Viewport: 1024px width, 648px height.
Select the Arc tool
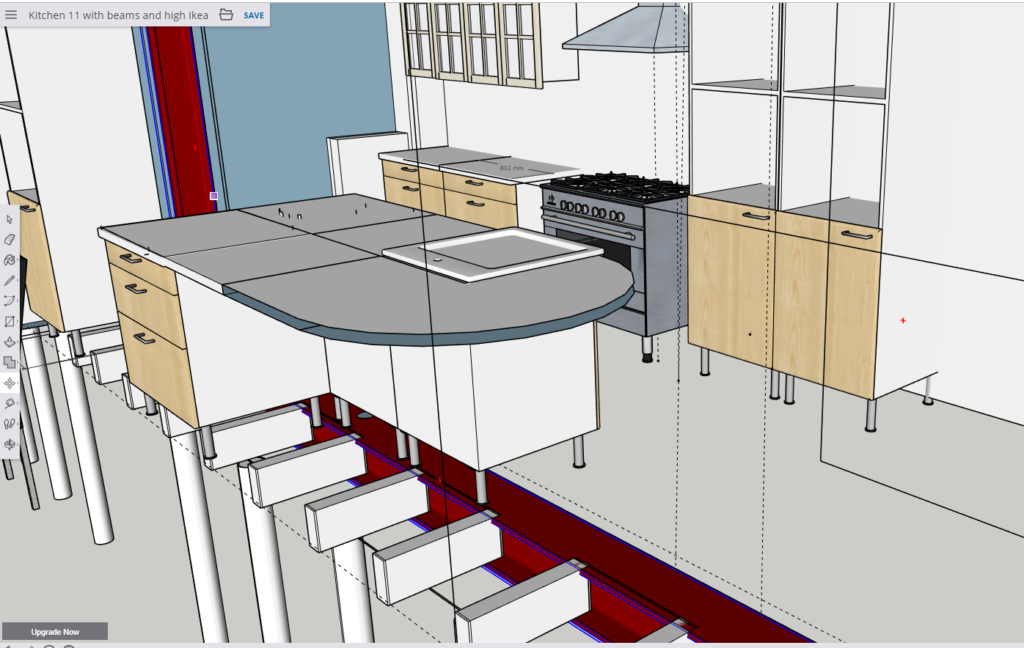click(10, 301)
